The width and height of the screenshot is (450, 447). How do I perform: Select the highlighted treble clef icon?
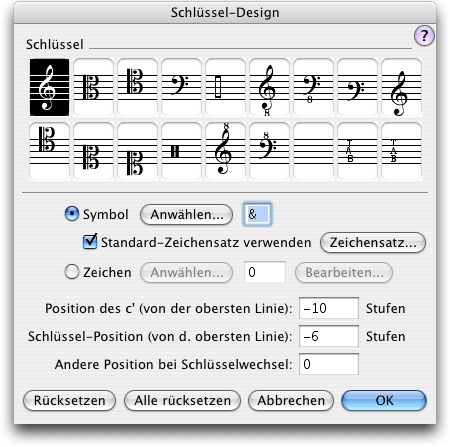pyautogui.click(x=50, y=87)
